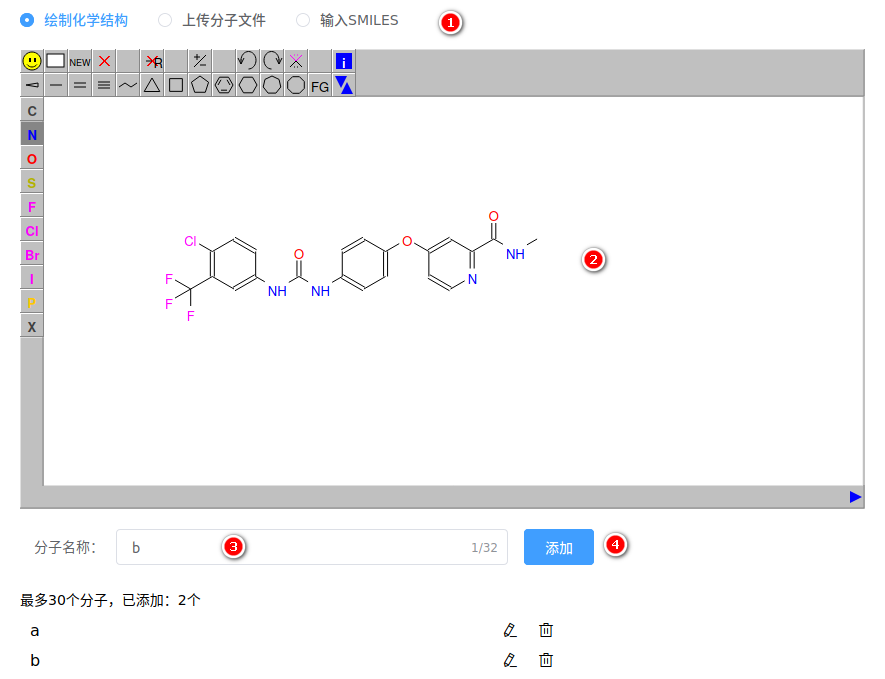Click the blue double-triangle toolbar icon
Viewport: 885px width, 679px height.
pos(344,86)
